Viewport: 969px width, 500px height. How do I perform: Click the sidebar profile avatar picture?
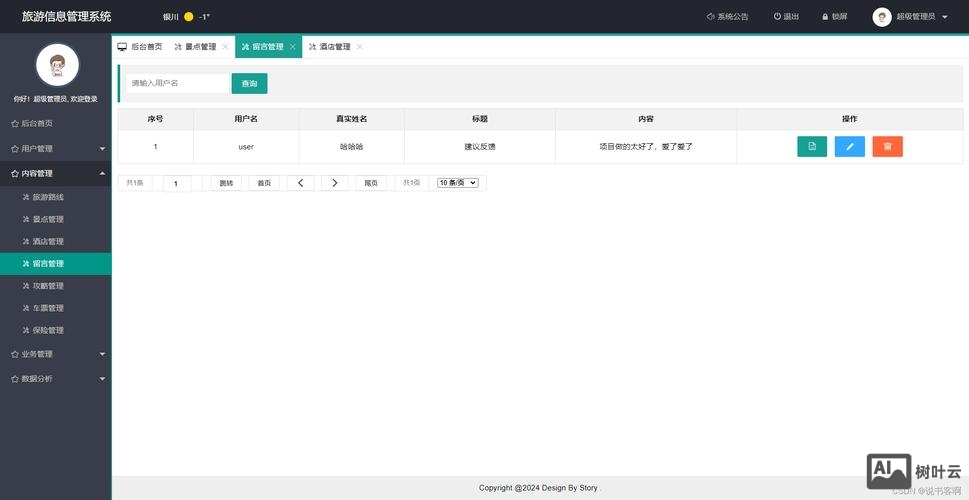point(57,65)
